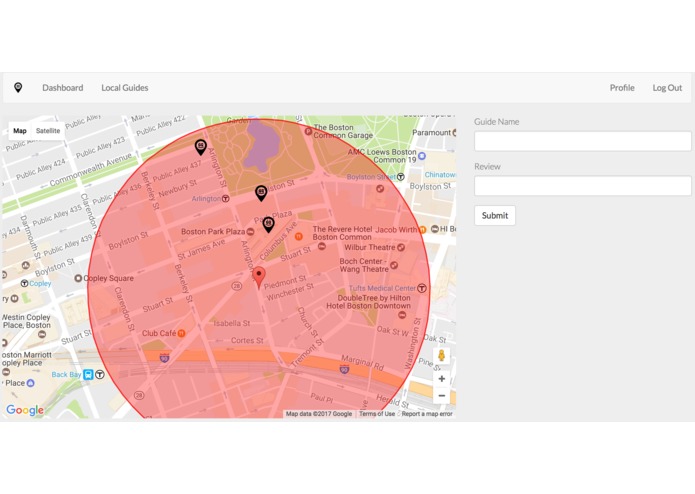This screenshot has width=695, height=494.
Task: Click the Boston Park Plaza hotel icon
Action: tap(250, 232)
